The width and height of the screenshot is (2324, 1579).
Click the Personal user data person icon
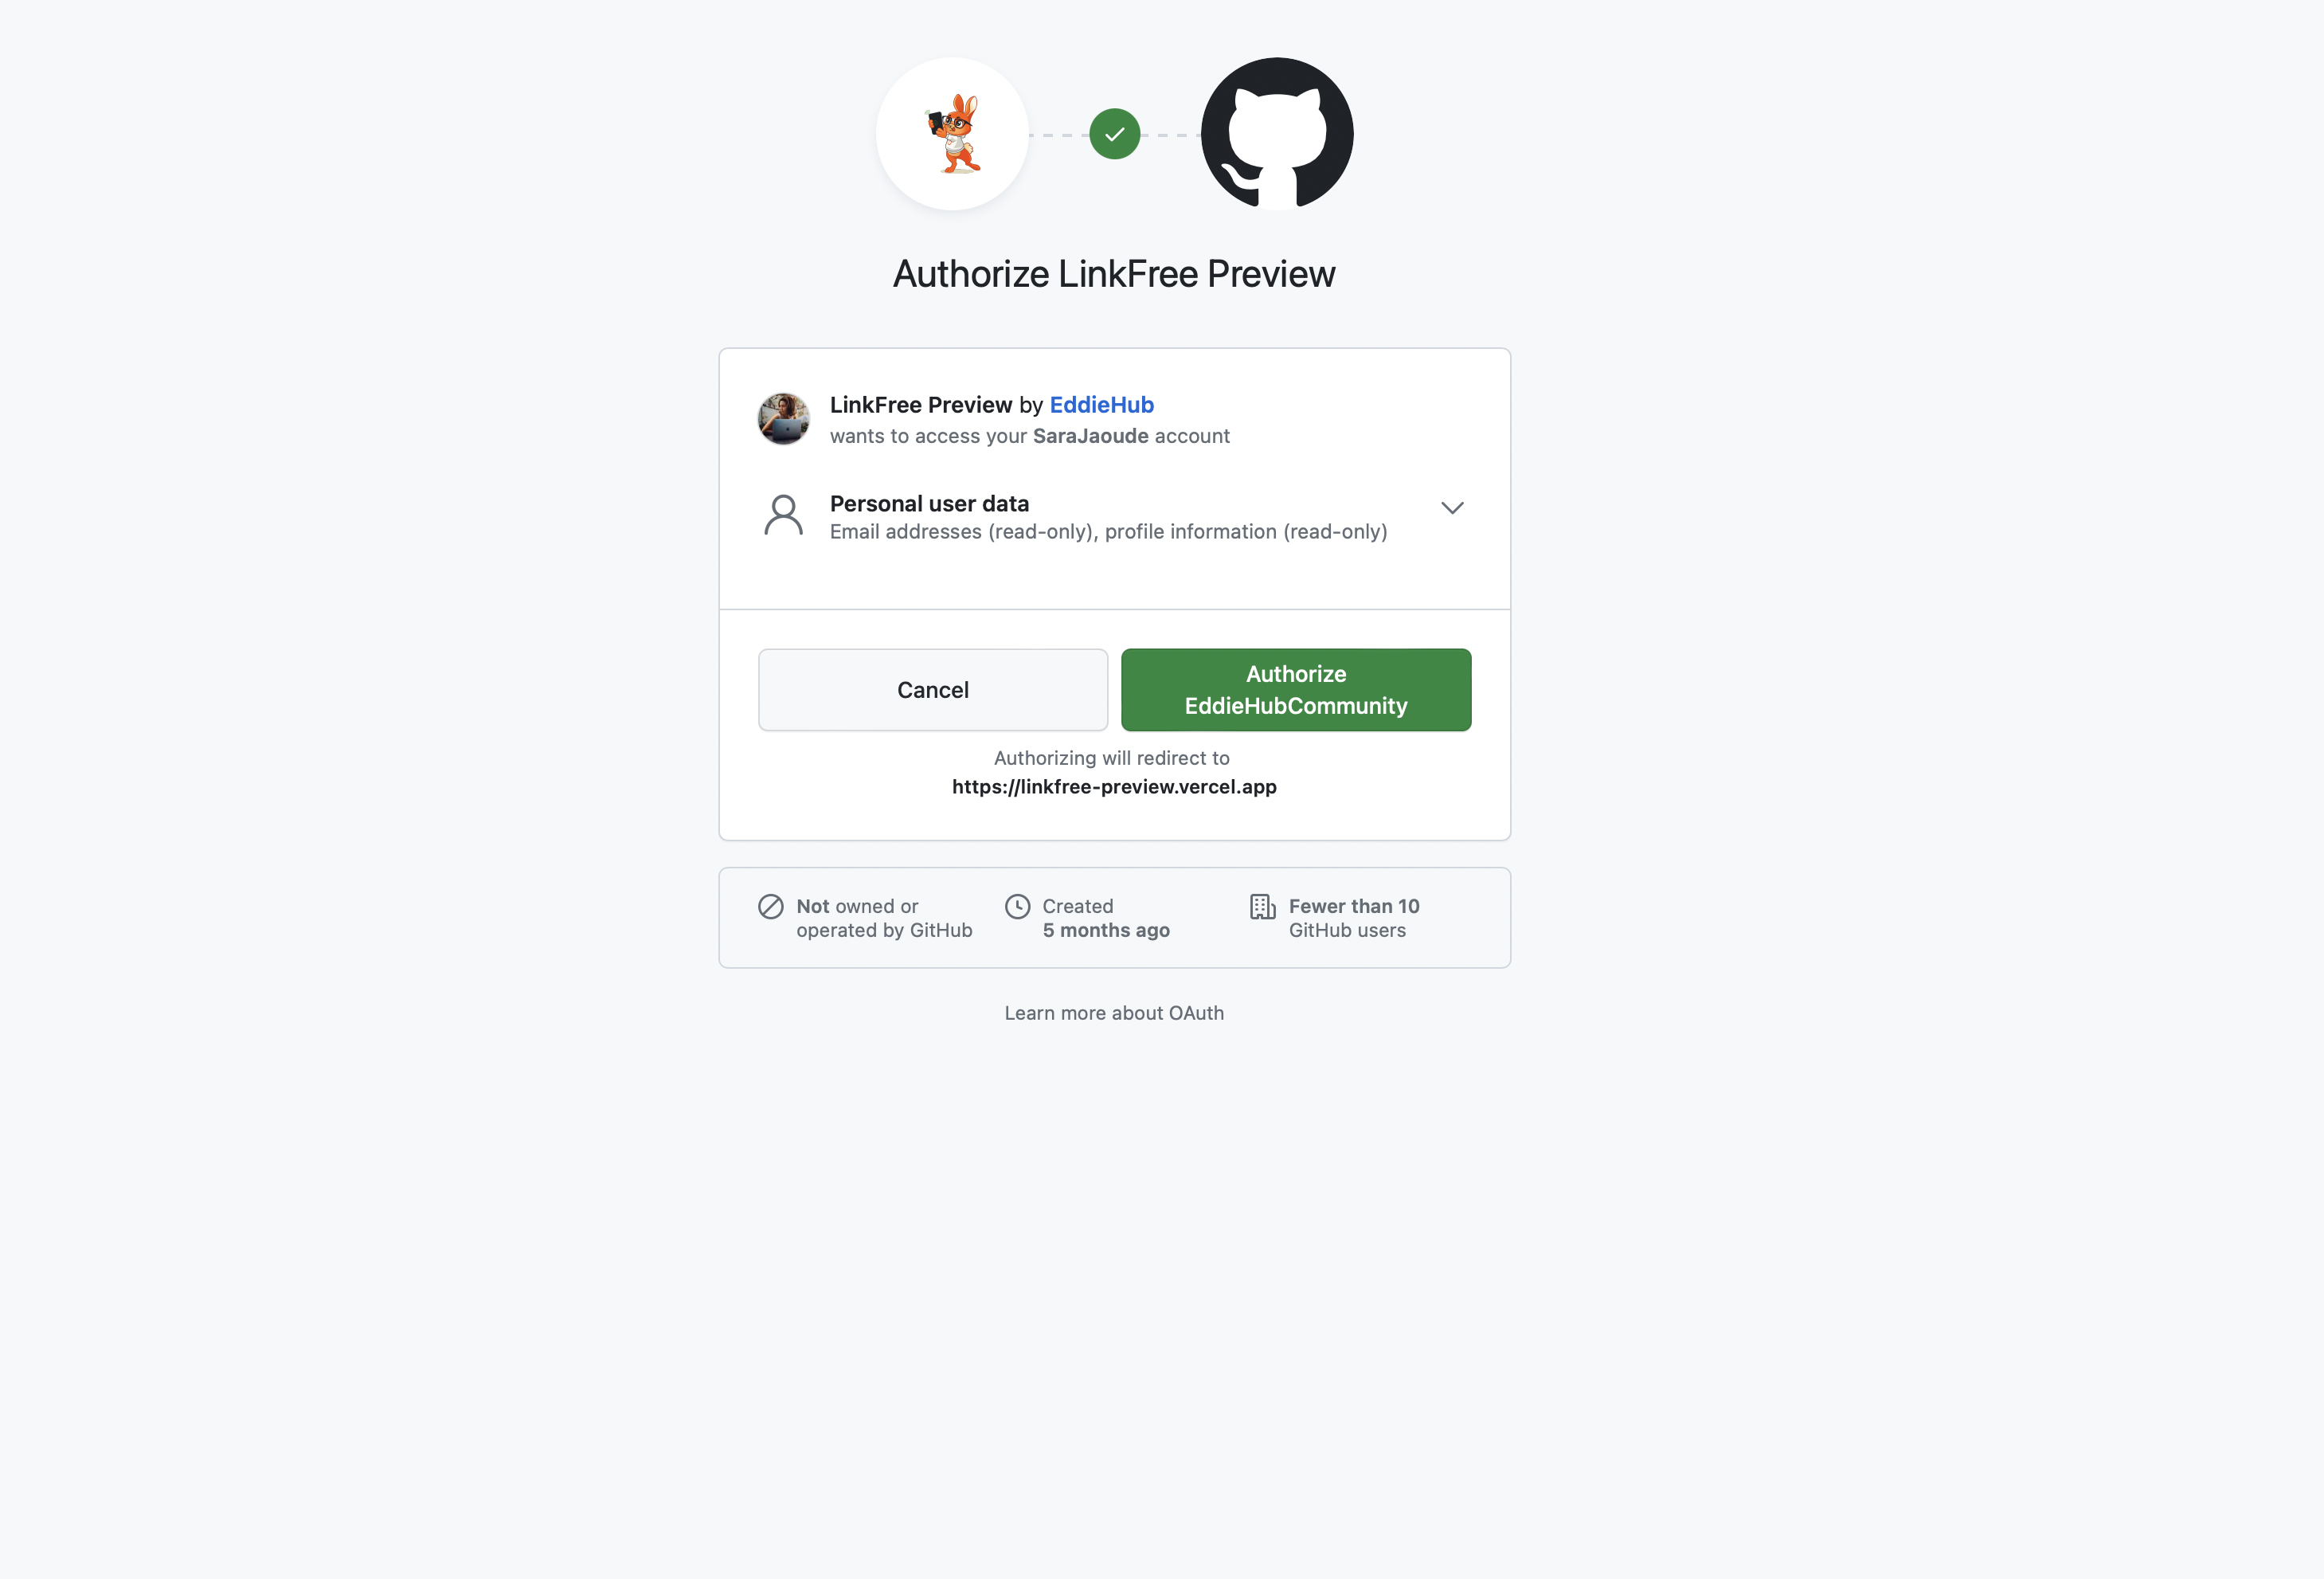point(784,515)
